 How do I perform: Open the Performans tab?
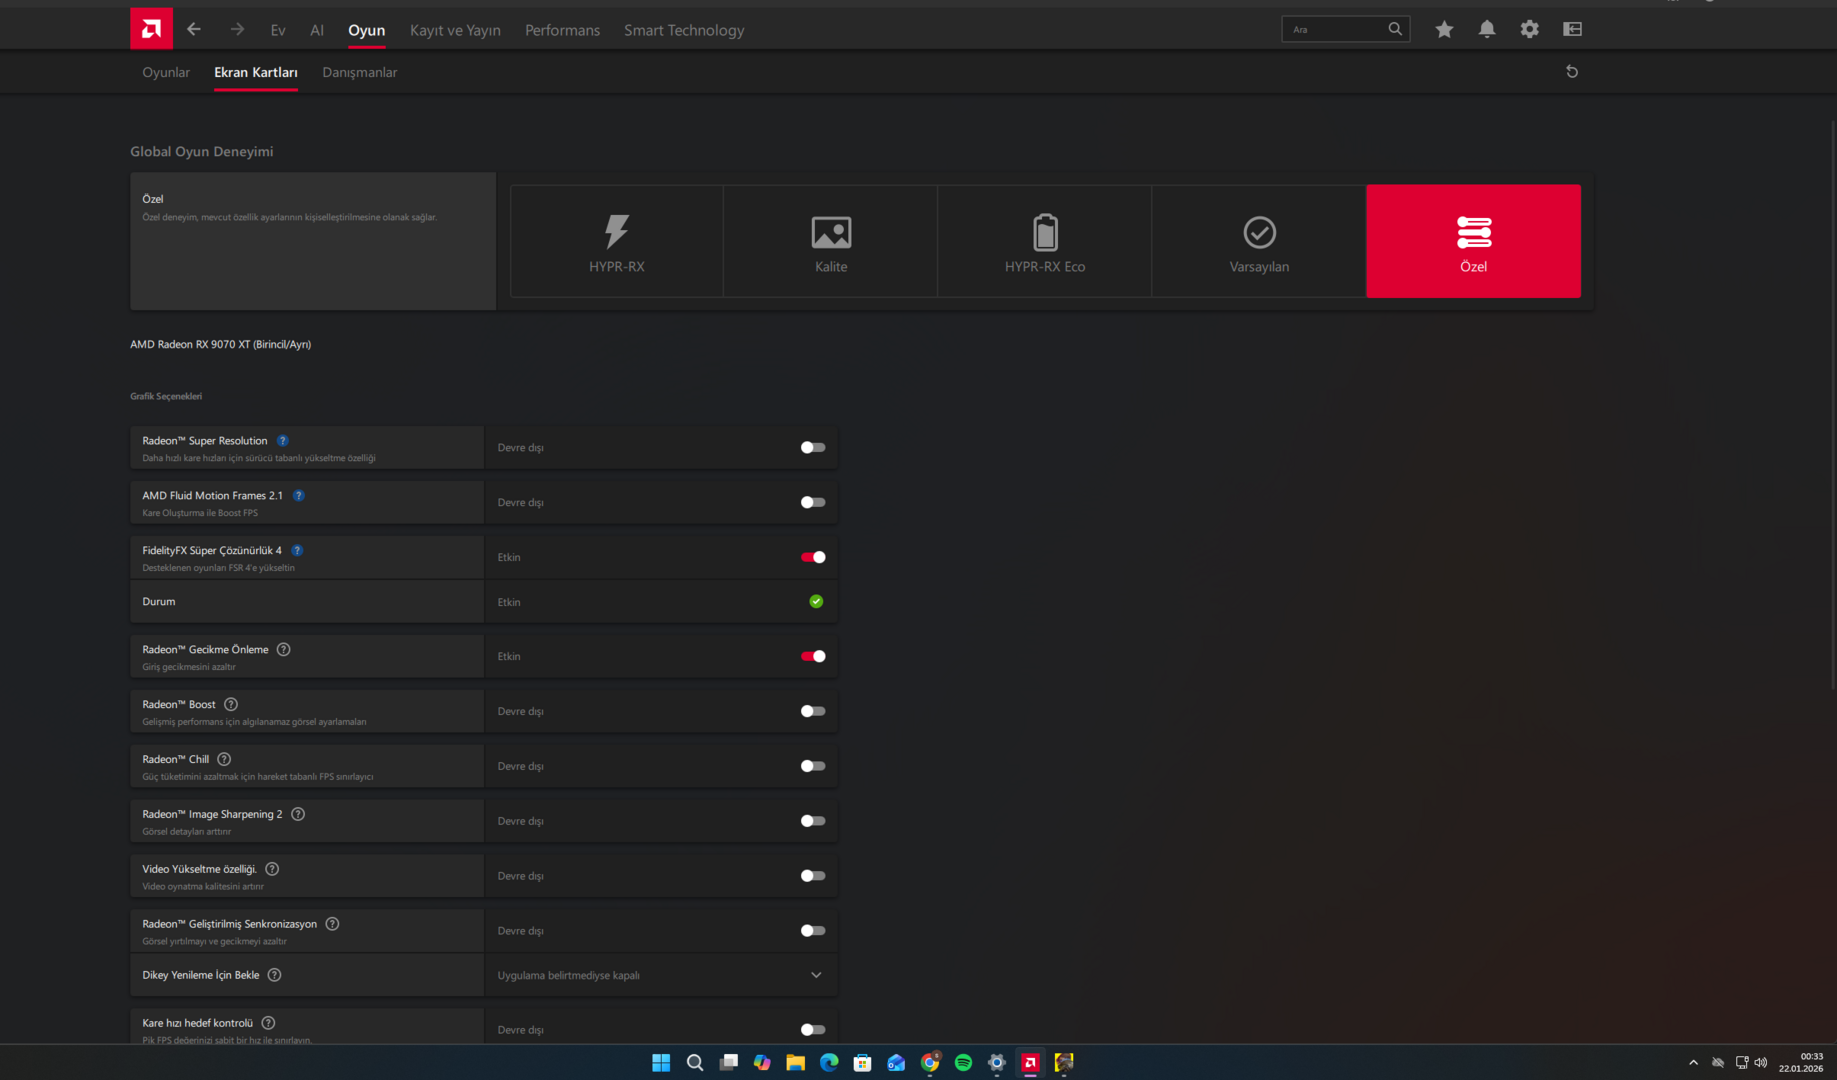coord(562,30)
